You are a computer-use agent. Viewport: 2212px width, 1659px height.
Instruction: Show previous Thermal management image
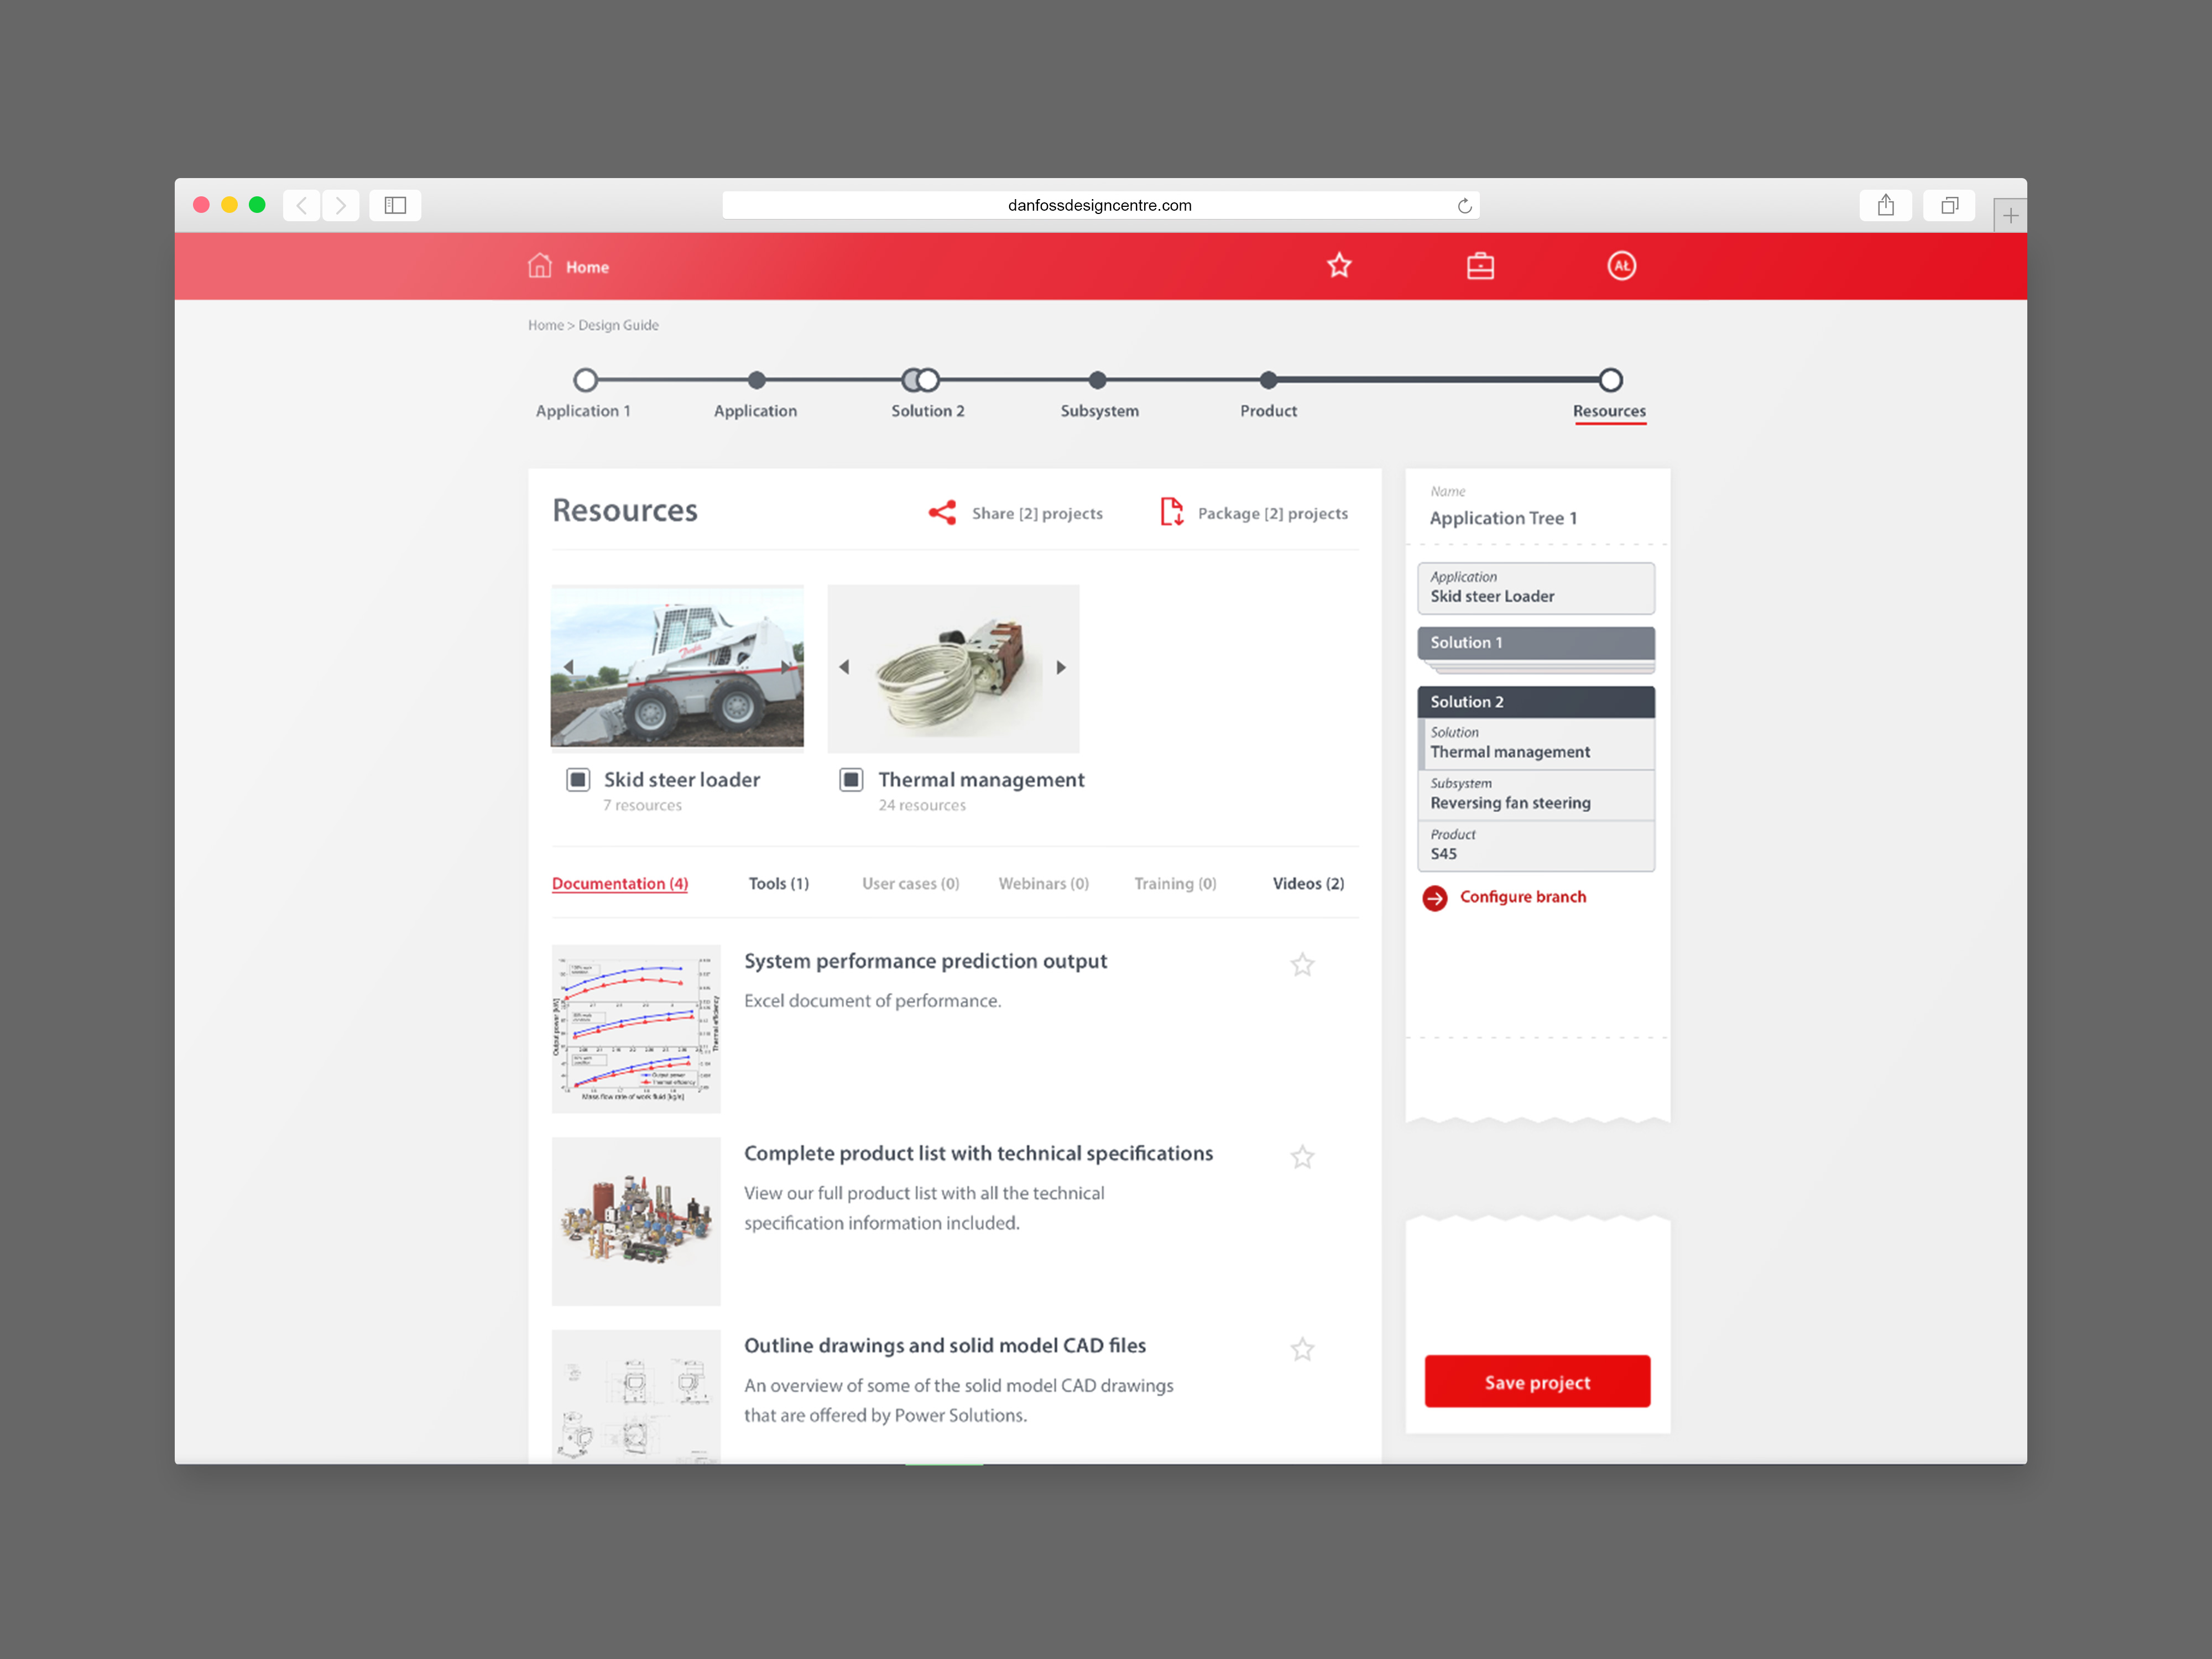click(844, 667)
